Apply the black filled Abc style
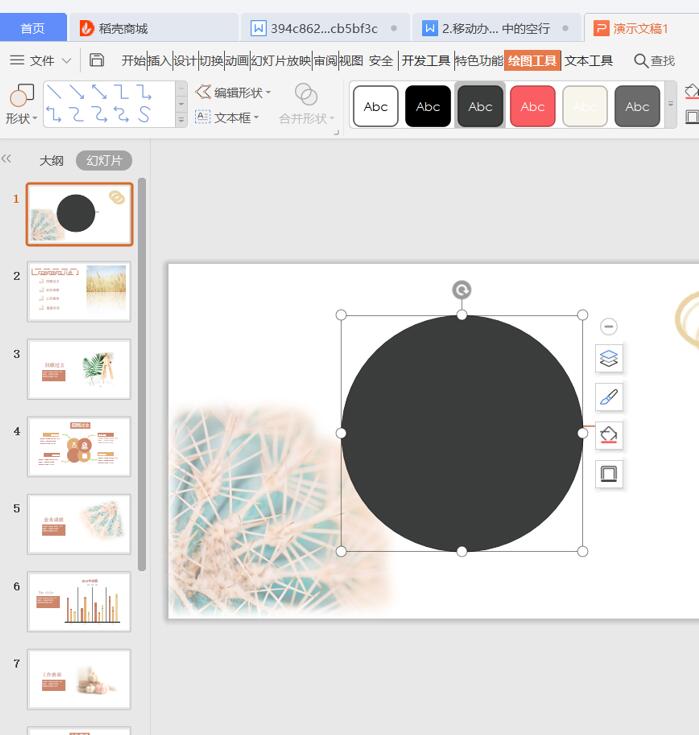Image resolution: width=699 pixels, height=735 pixels. (x=428, y=106)
